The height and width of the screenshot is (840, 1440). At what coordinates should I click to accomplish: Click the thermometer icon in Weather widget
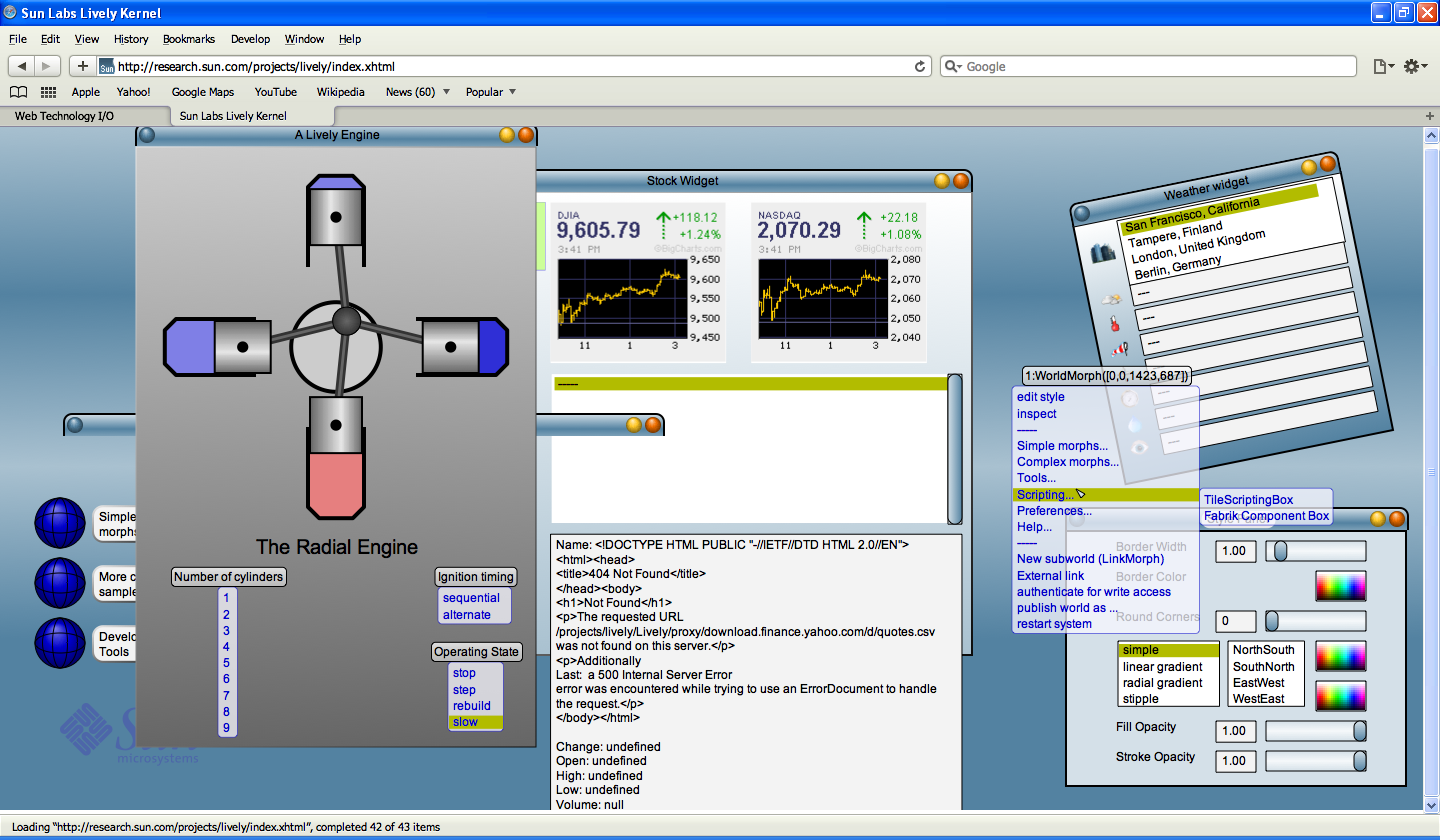point(1114,324)
